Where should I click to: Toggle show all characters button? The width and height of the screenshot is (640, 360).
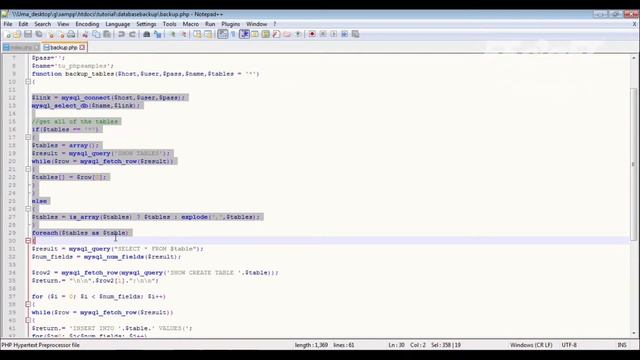233,34
